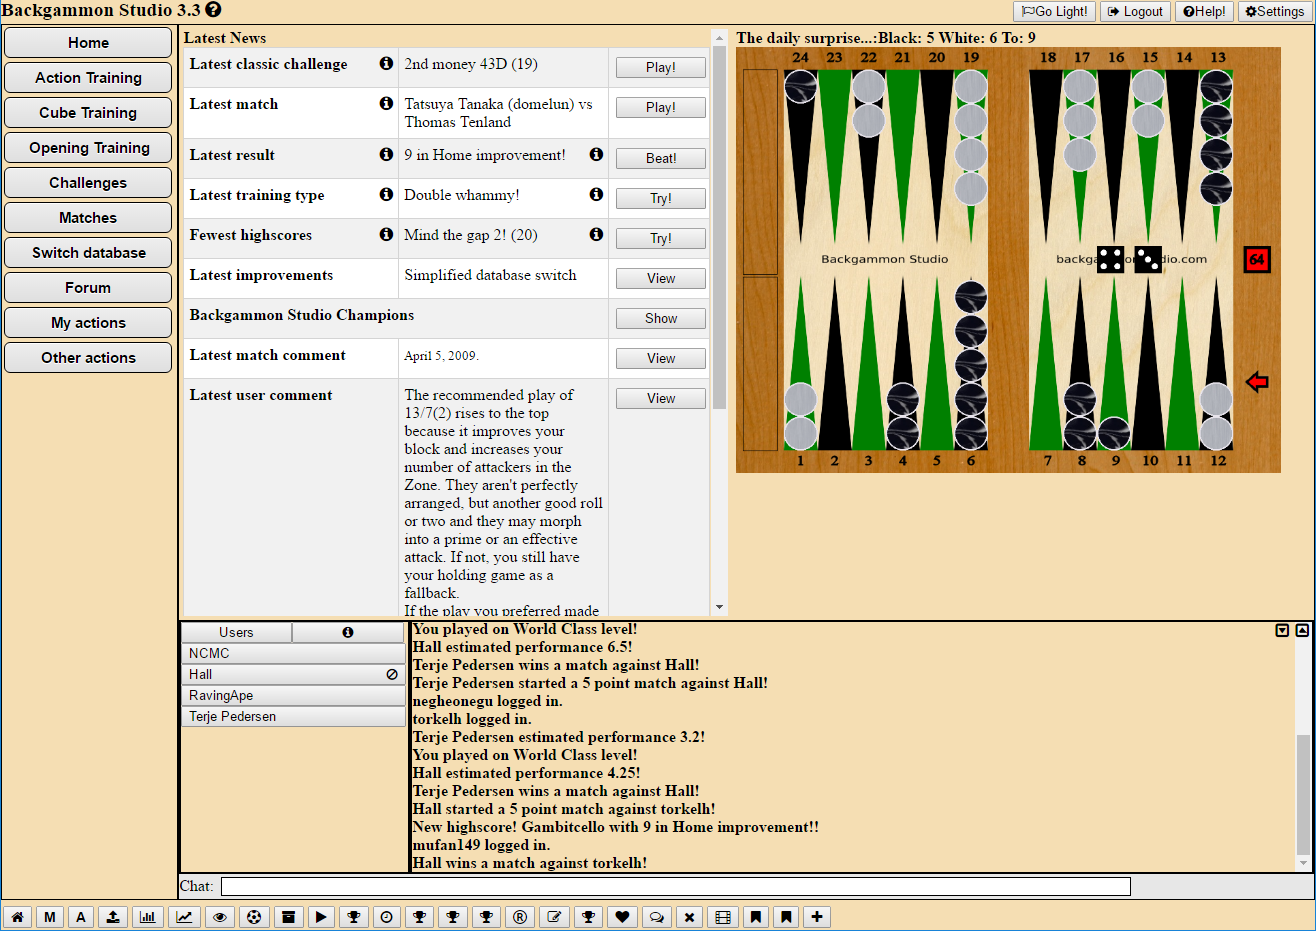This screenshot has height=931, width=1316.
Task: Click the Users tab header
Action: (236, 632)
